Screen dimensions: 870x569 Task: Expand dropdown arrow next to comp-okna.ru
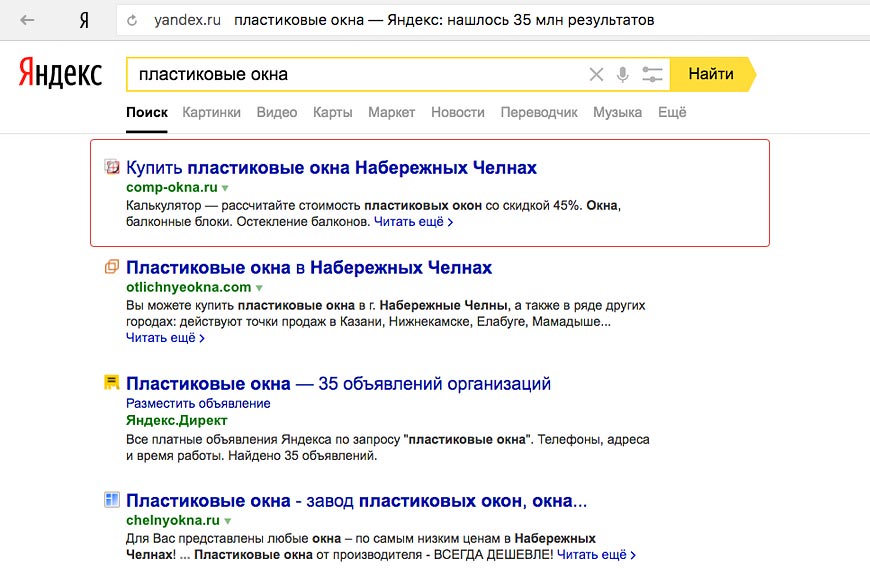(x=226, y=188)
